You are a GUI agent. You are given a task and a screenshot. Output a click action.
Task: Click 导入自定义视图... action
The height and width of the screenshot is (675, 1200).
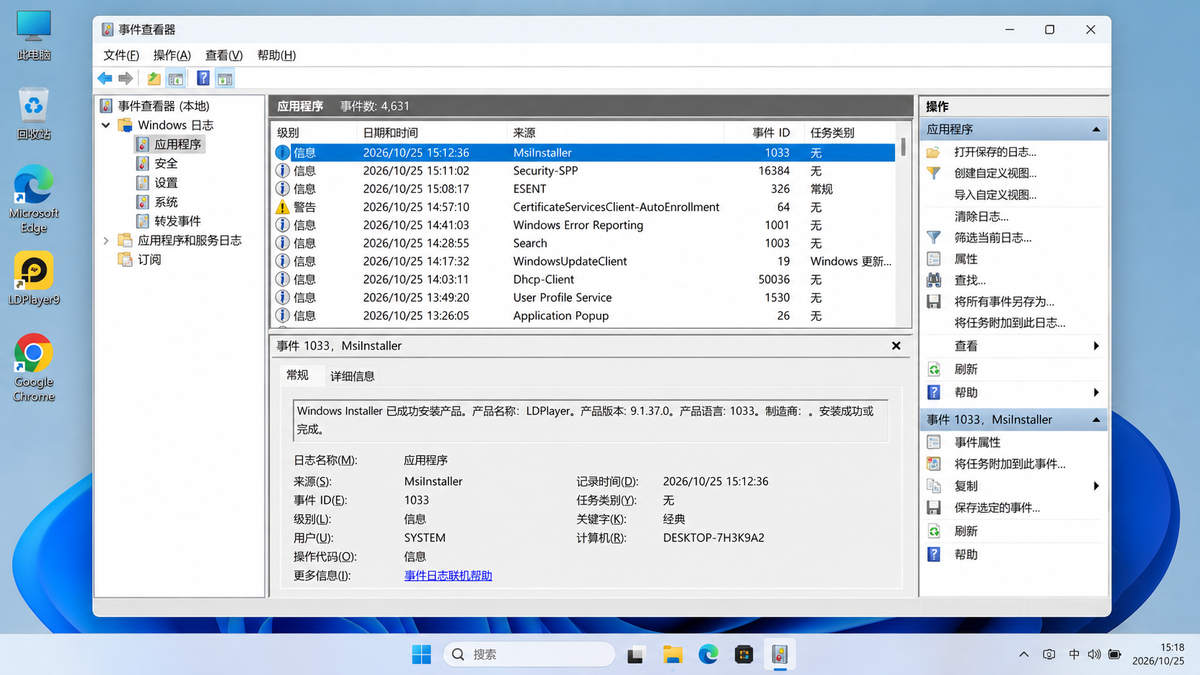(x=995, y=195)
